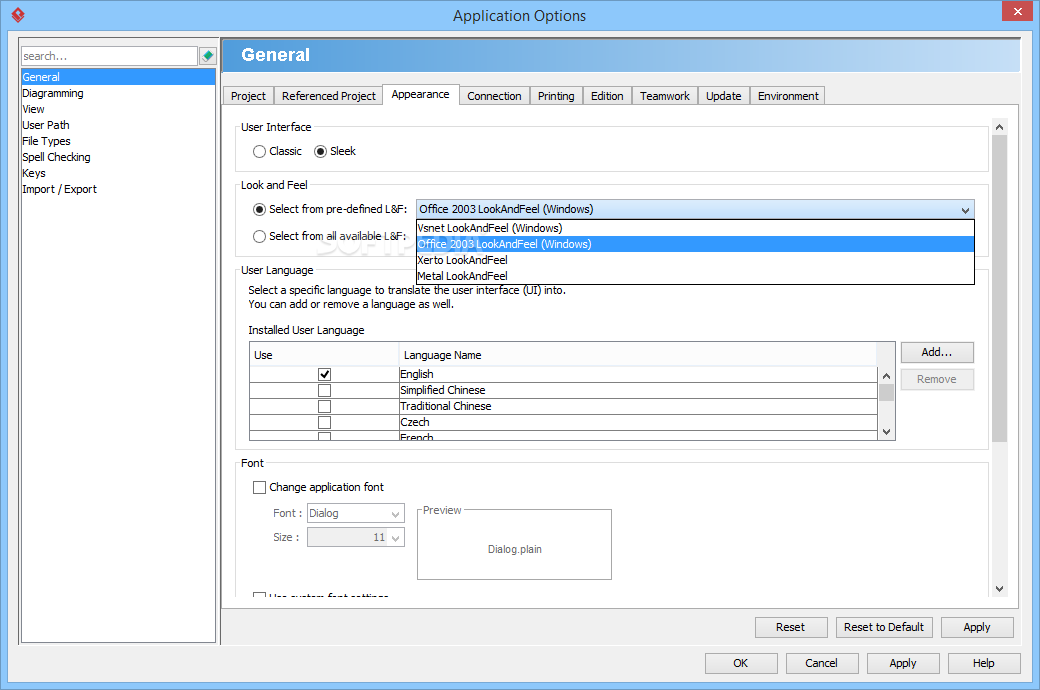Select Import / Export in options list
Viewport: 1040px width, 690px height.
tap(119, 189)
